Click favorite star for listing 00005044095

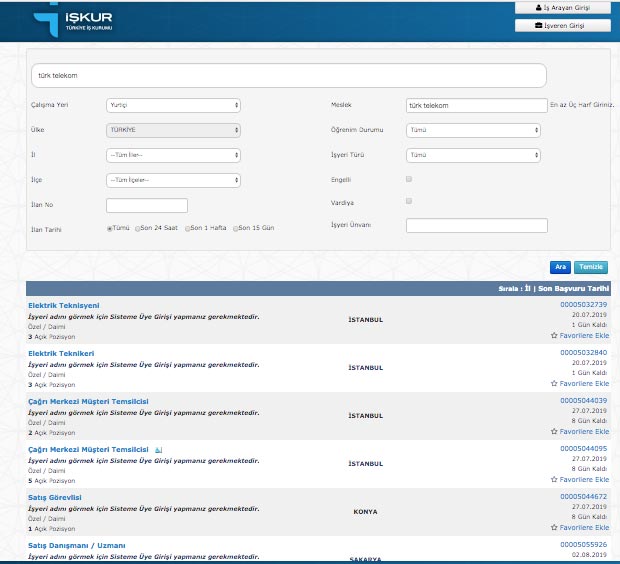click(555, 480)
